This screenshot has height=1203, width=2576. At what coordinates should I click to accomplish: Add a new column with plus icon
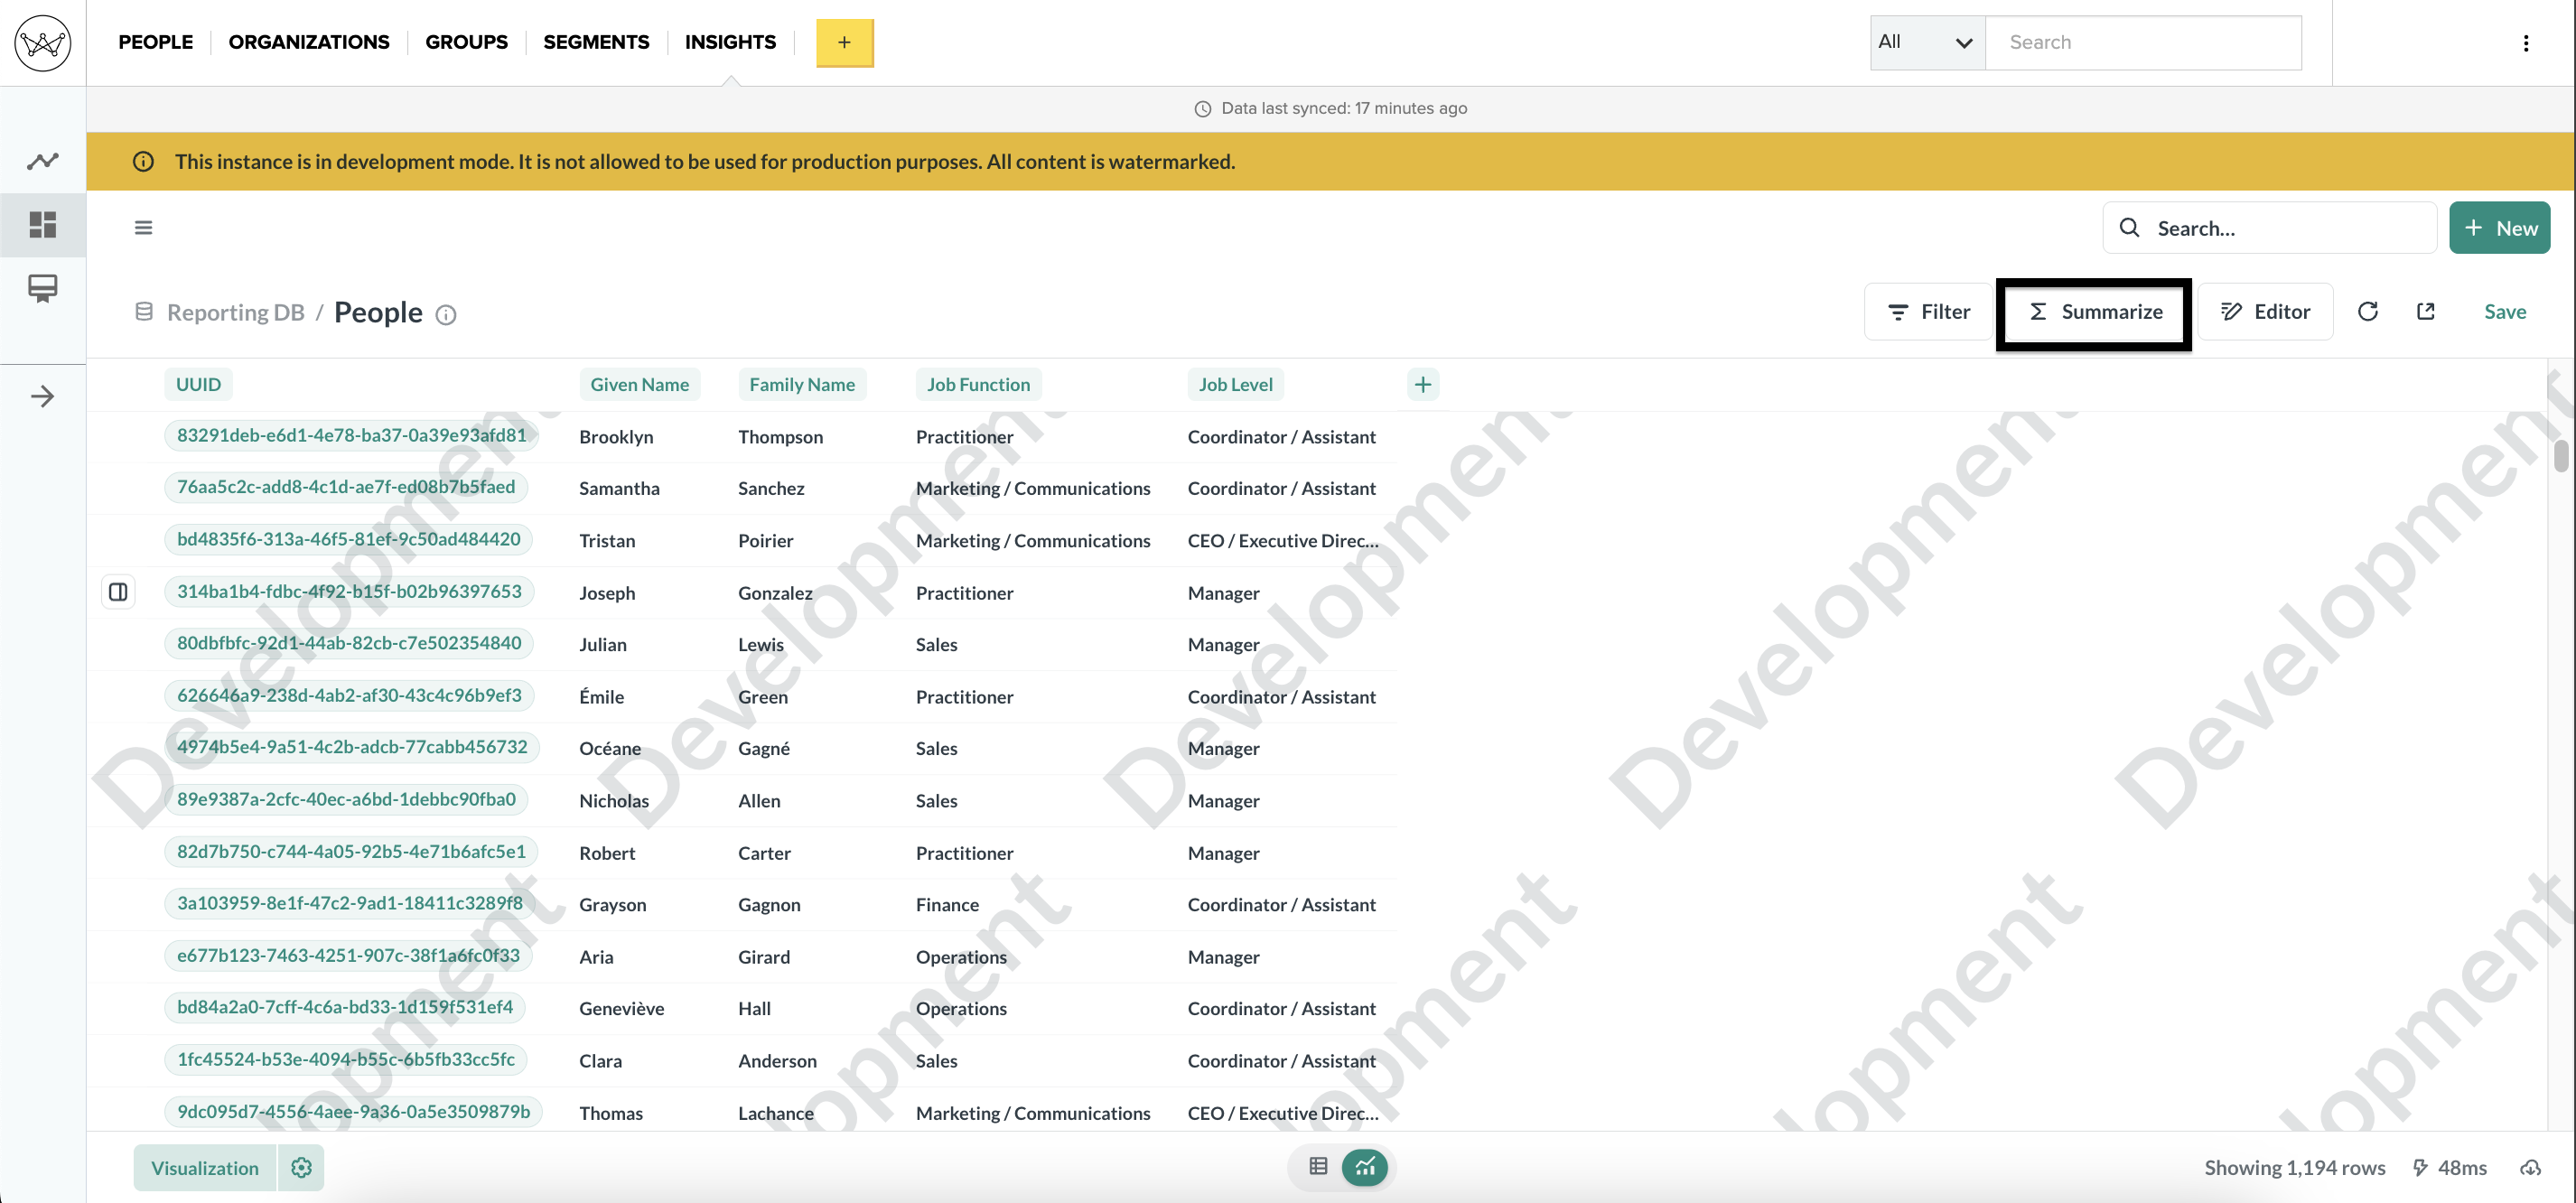pyautogui.click(x=1423, y=385)
